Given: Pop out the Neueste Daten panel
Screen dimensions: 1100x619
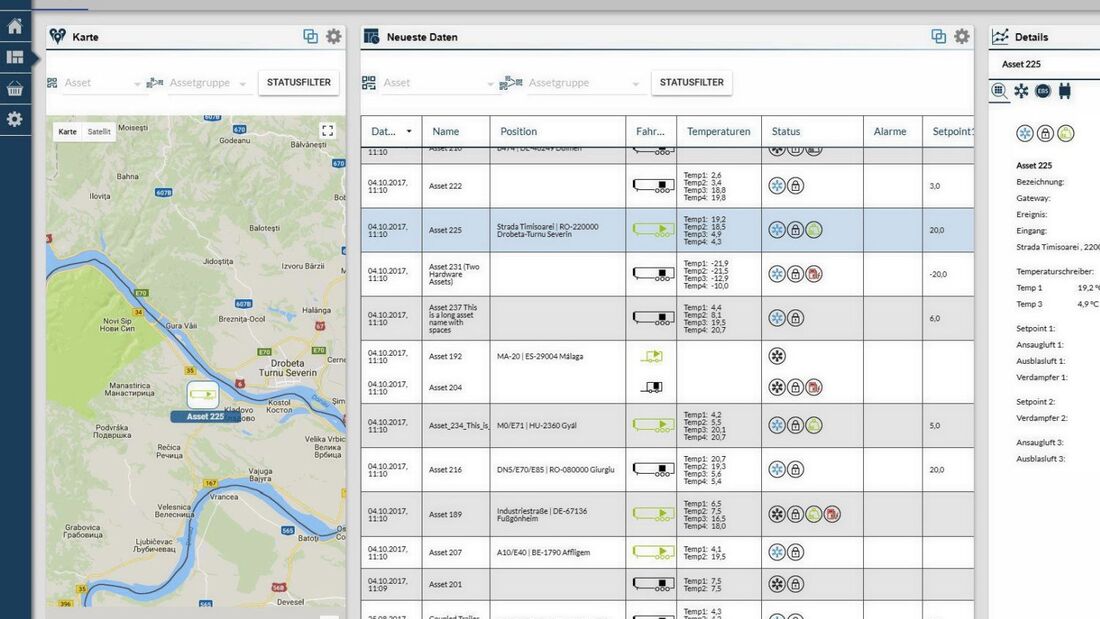Looking at the screenshot, I should (x=938, y=36).
